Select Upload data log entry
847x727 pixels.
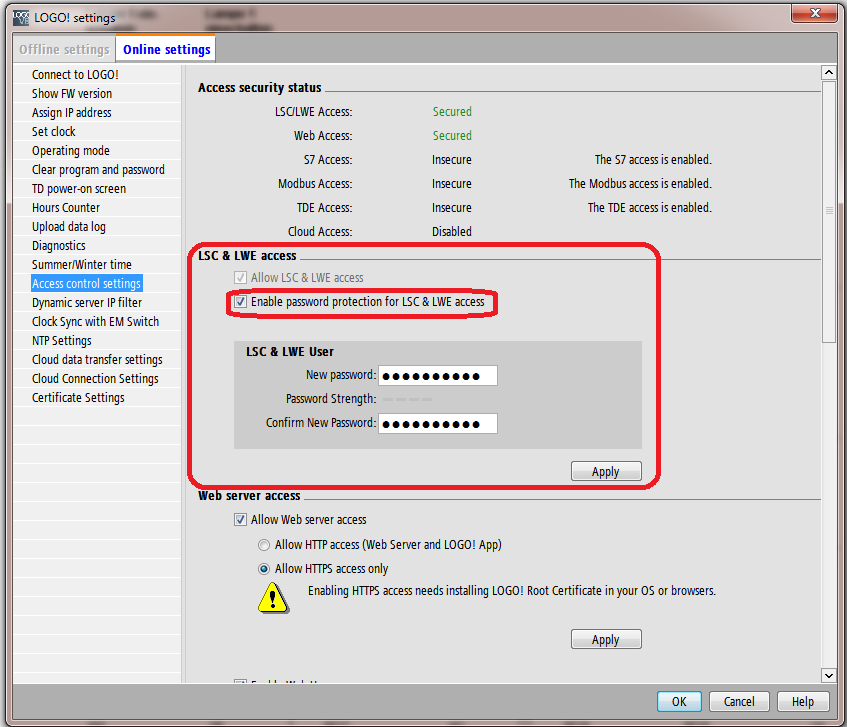pos(69,226)
